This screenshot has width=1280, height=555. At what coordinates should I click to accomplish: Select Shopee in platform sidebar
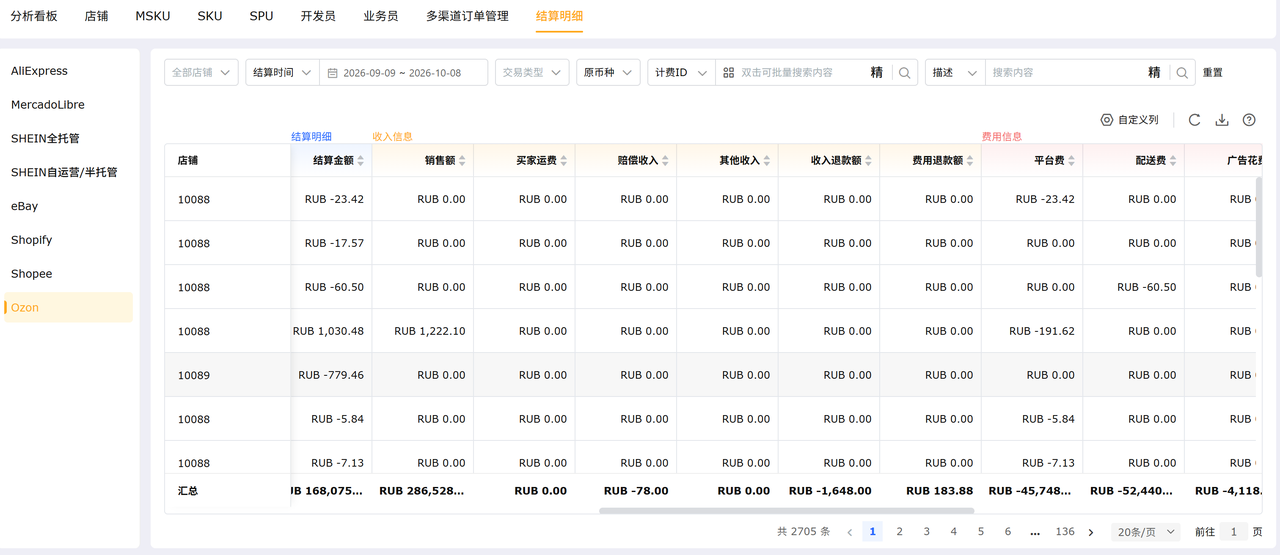[x=68, y=274]
